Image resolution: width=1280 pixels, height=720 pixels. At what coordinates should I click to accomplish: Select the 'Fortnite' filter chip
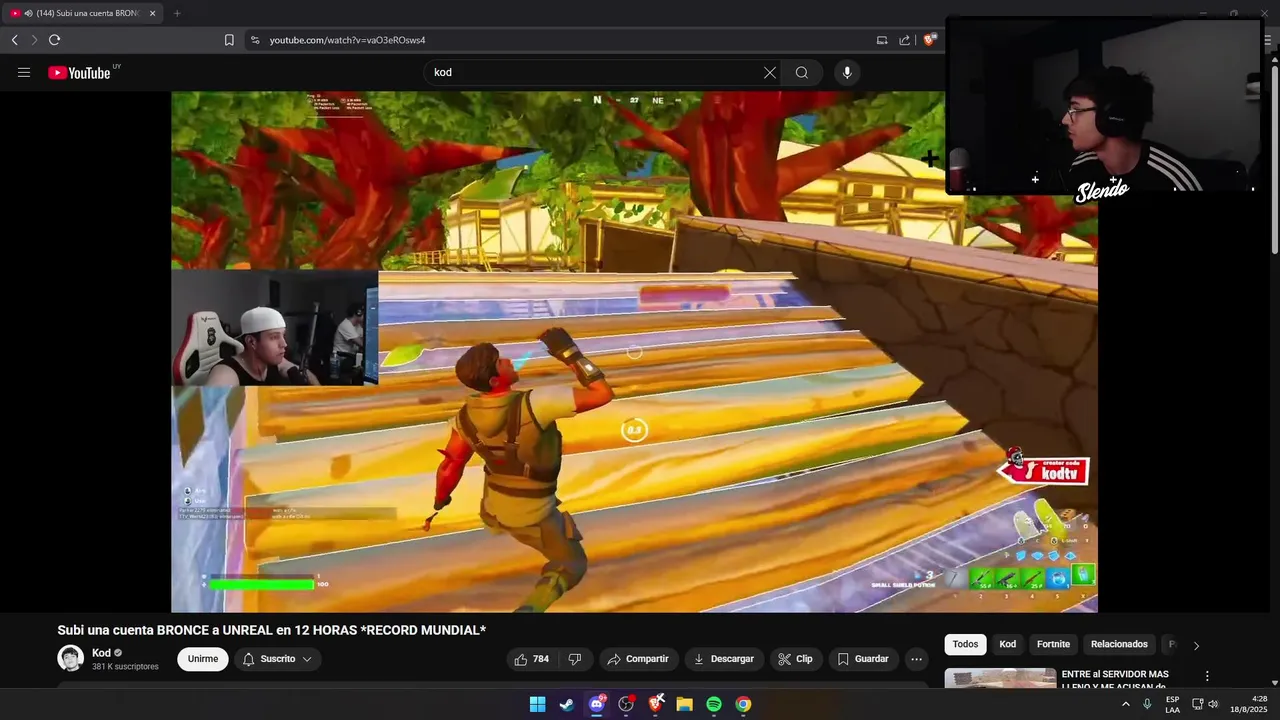coord(1053,644)
